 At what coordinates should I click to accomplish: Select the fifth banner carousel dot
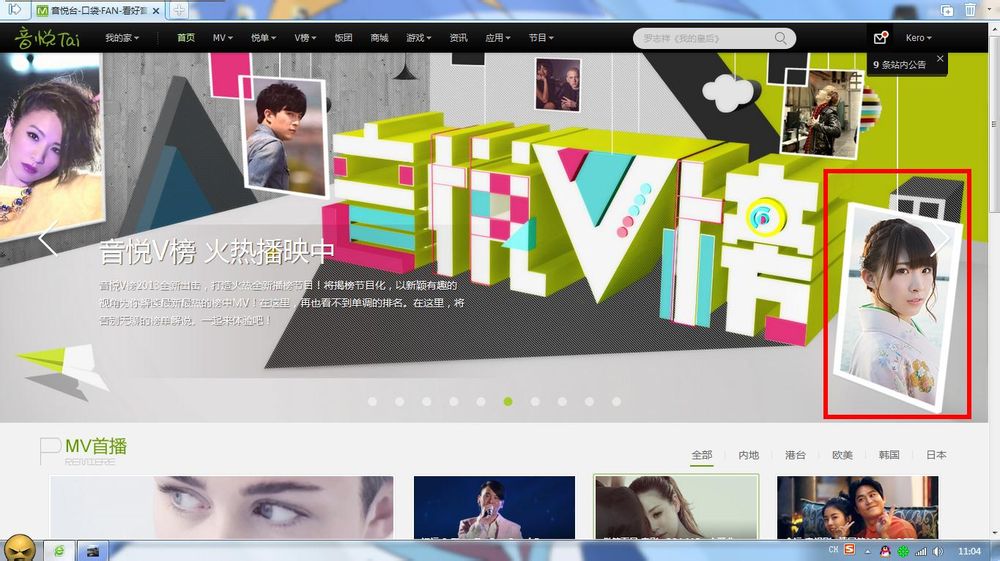coord(481,402)
